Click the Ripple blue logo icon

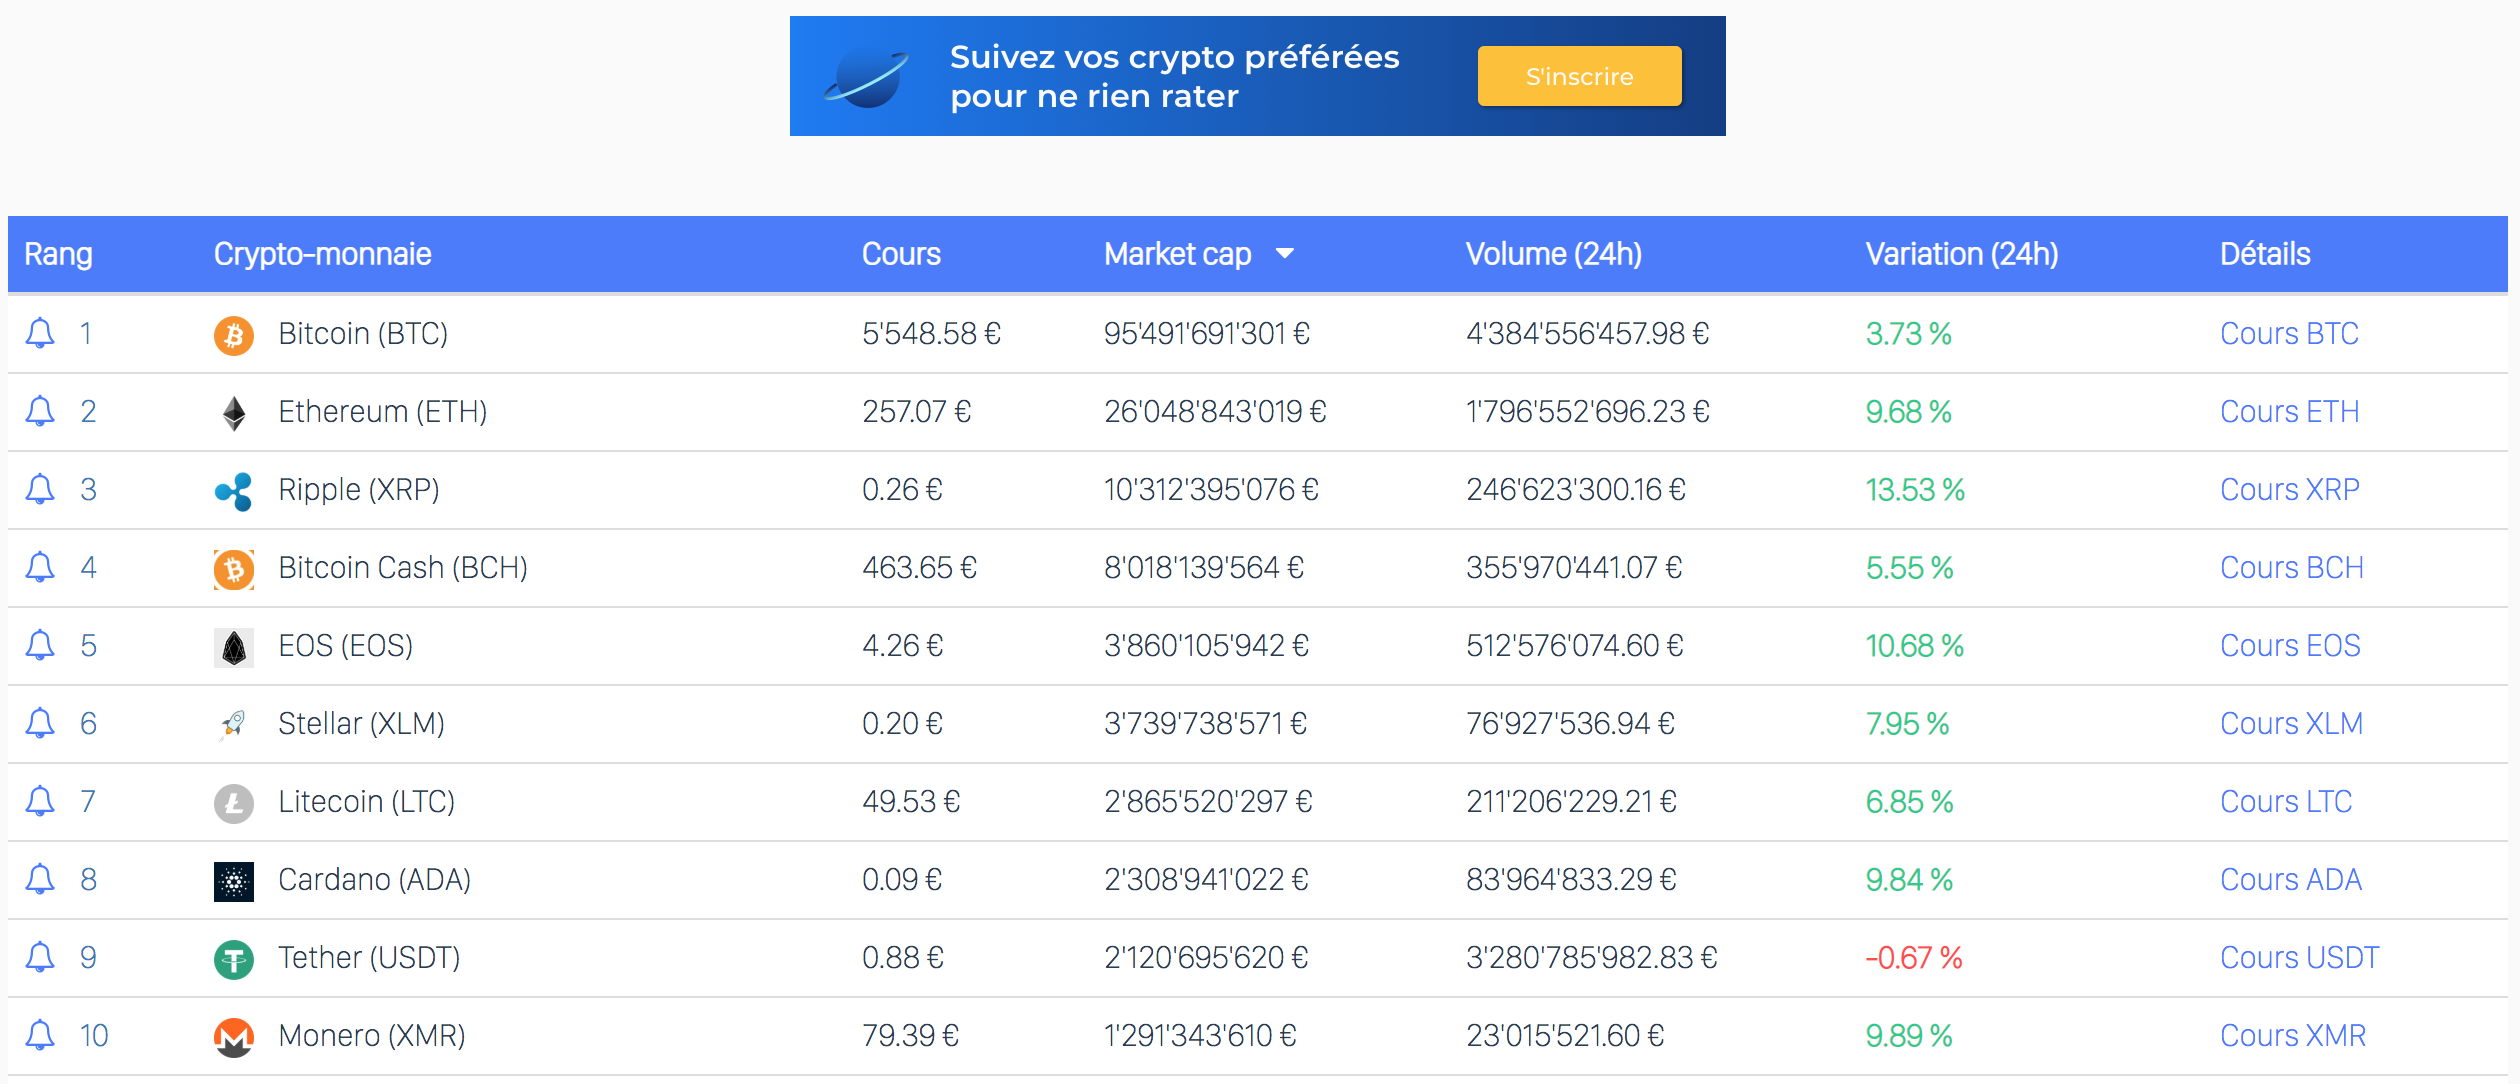pos(234,491)
